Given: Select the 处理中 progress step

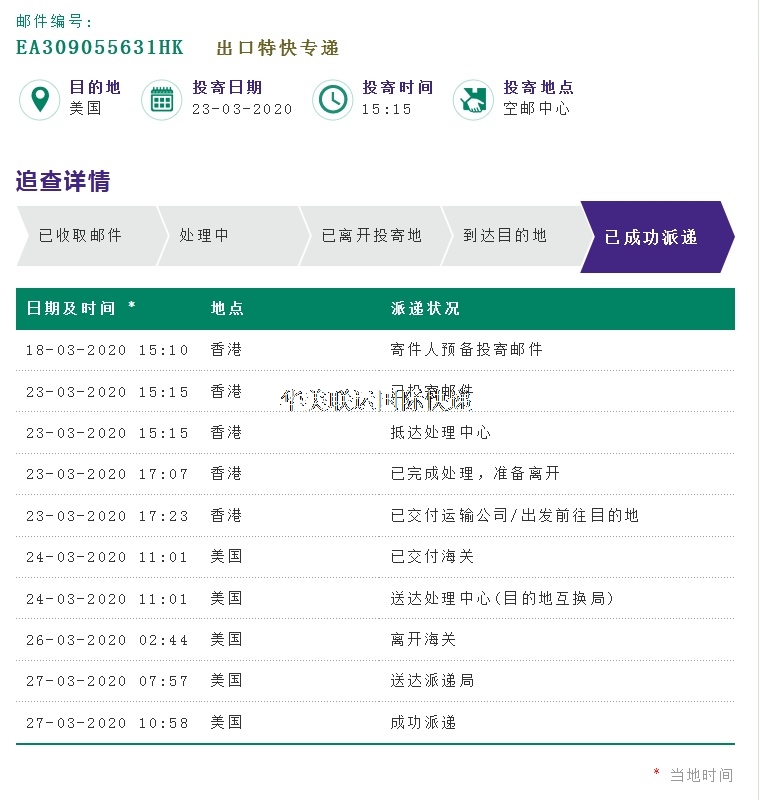Looking at the screenshot, I should (x=205, y=236).
